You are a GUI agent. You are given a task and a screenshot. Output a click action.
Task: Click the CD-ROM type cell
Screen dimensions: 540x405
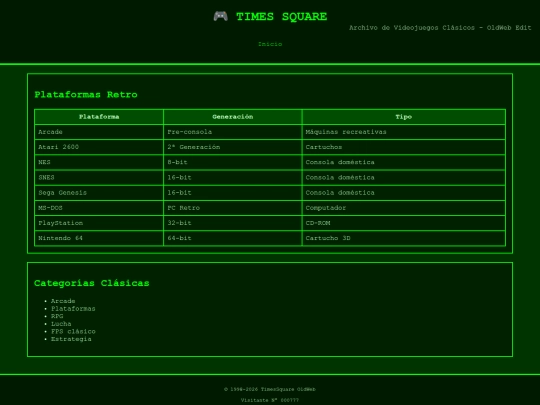point(404,223)
